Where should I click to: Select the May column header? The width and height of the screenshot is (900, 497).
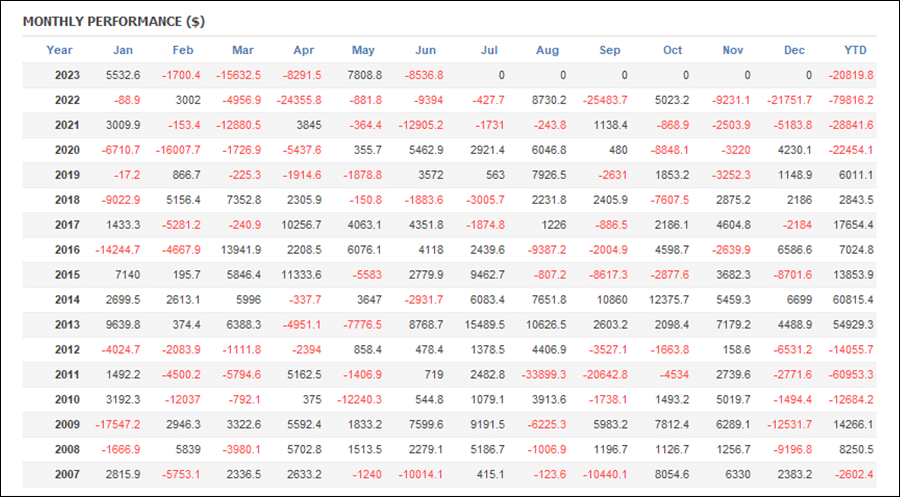[x=363, y=50]
